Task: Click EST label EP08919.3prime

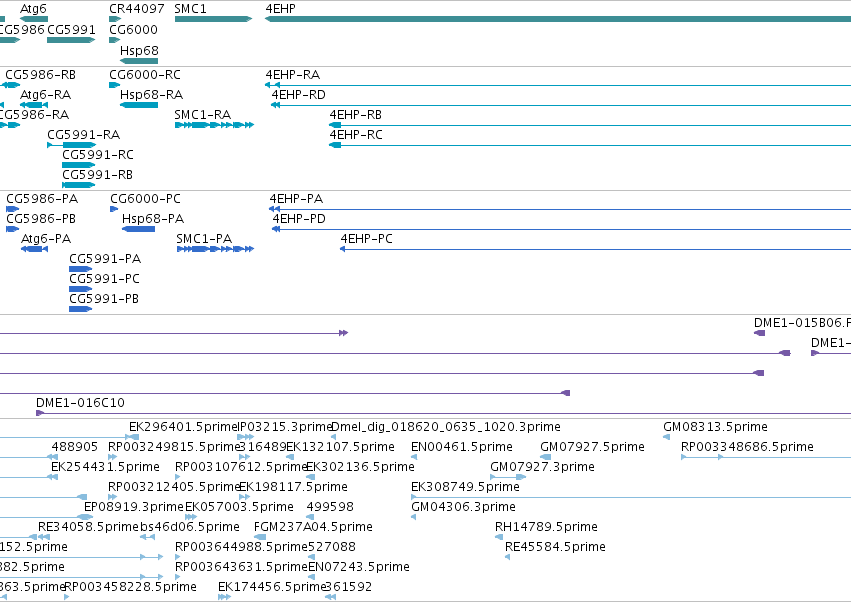Action: coord(134,507)
